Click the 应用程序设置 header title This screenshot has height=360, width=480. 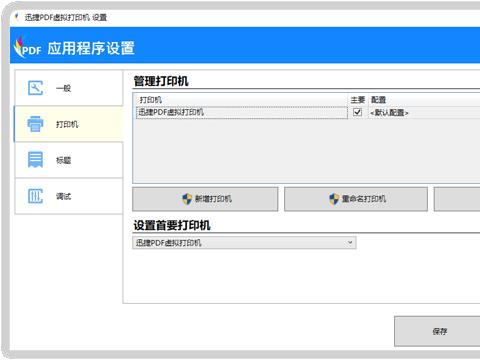click(91, 48)
